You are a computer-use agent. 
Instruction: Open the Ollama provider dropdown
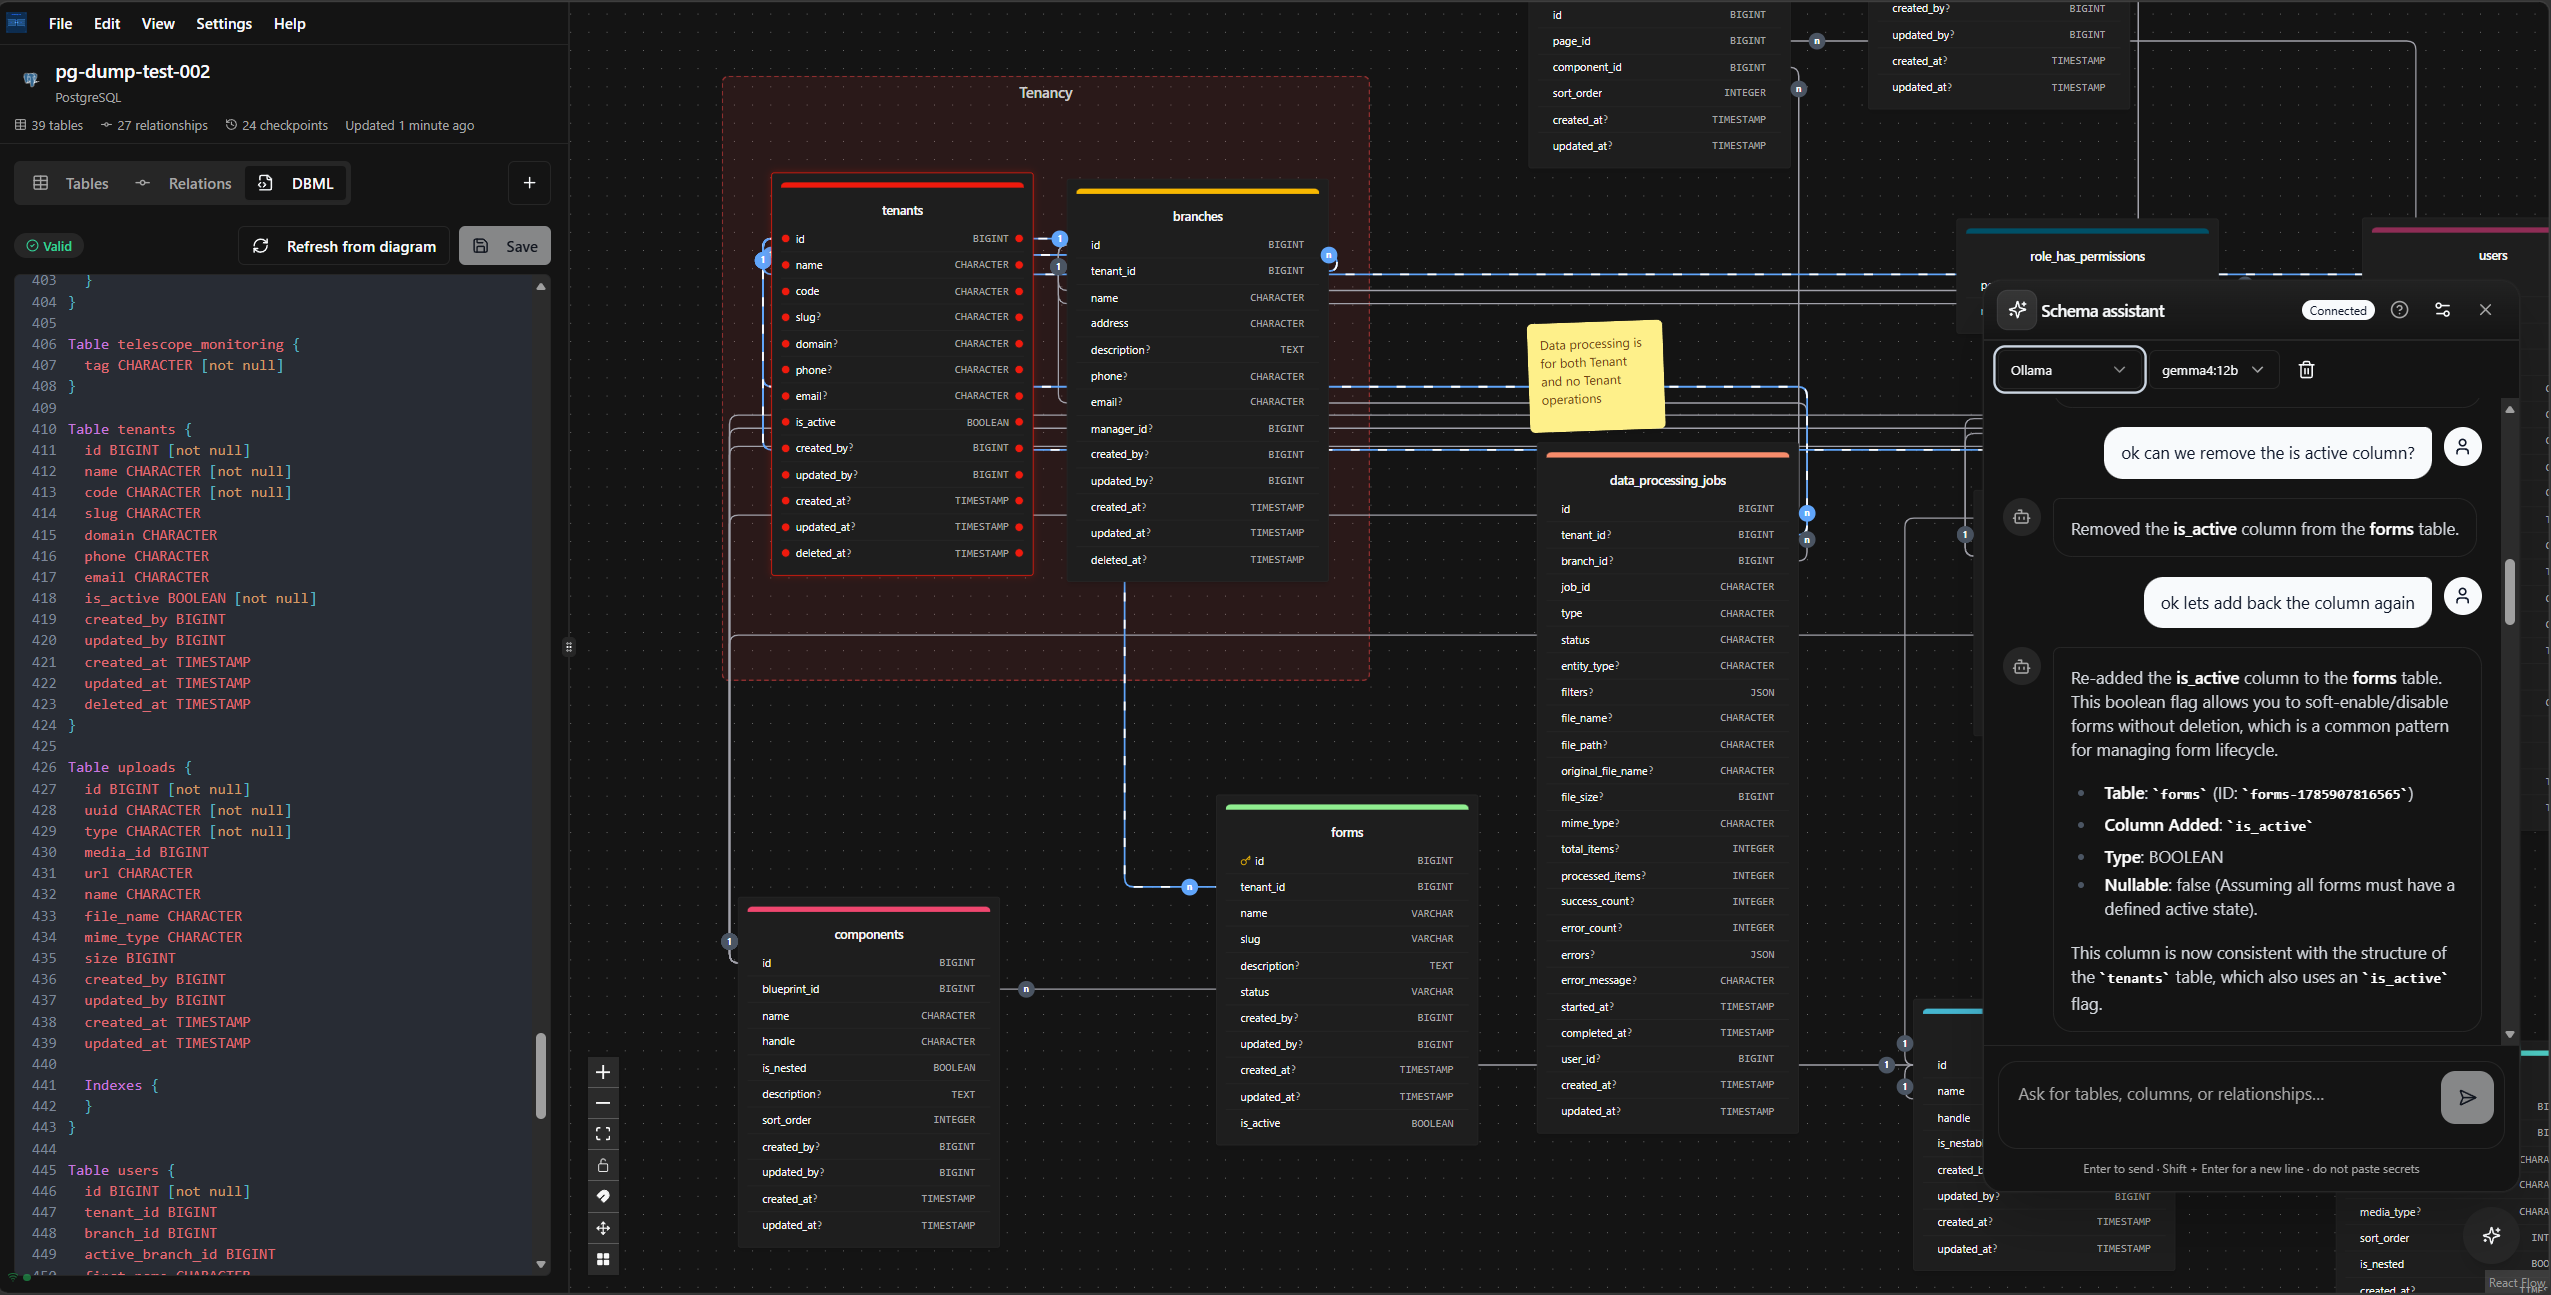click(2069, 370)
